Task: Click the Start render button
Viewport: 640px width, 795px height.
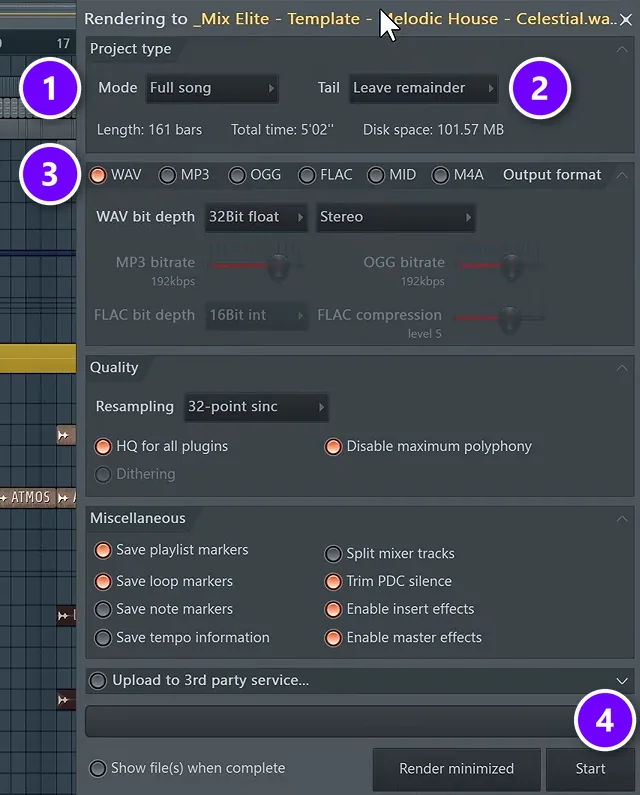Action: pyautogui.click(x=590, y=769)
